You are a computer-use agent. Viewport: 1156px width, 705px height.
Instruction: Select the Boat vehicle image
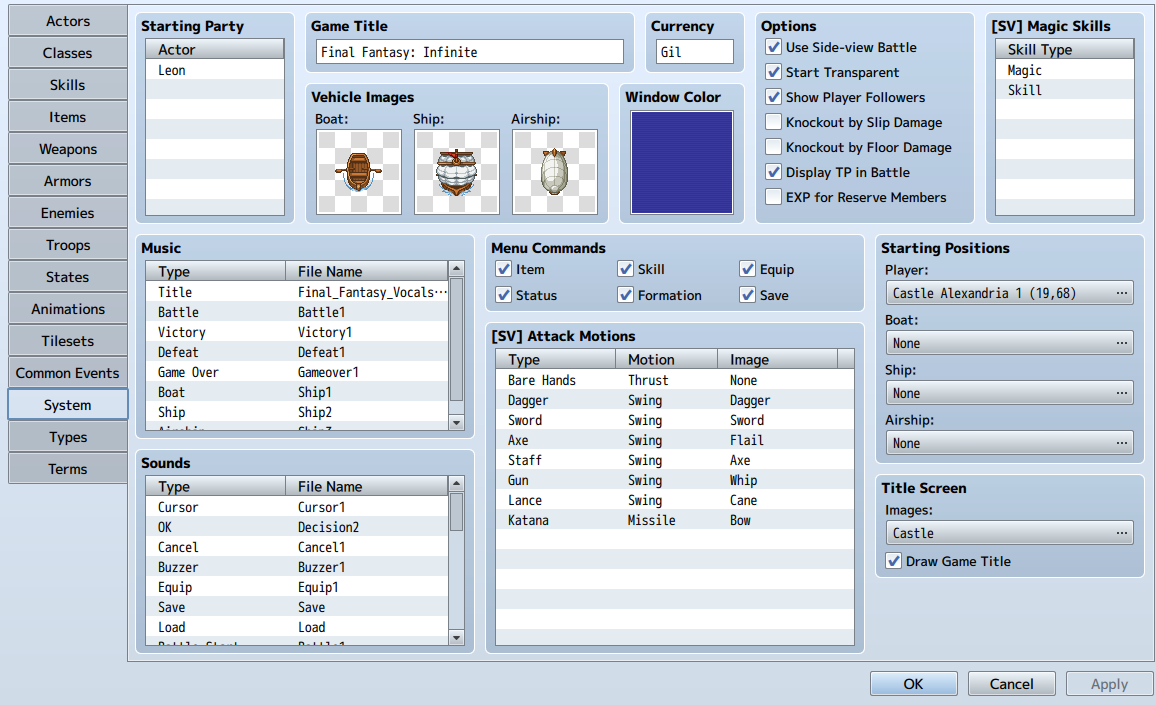coord(359,172)
